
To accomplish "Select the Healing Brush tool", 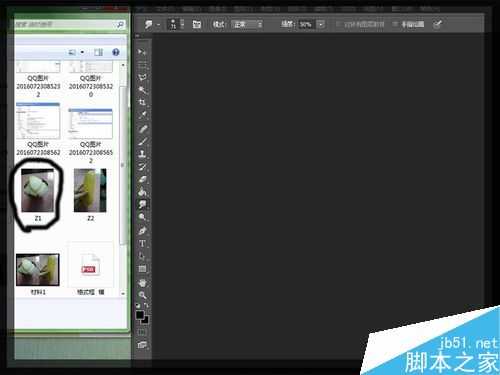I will click(142, 129).
